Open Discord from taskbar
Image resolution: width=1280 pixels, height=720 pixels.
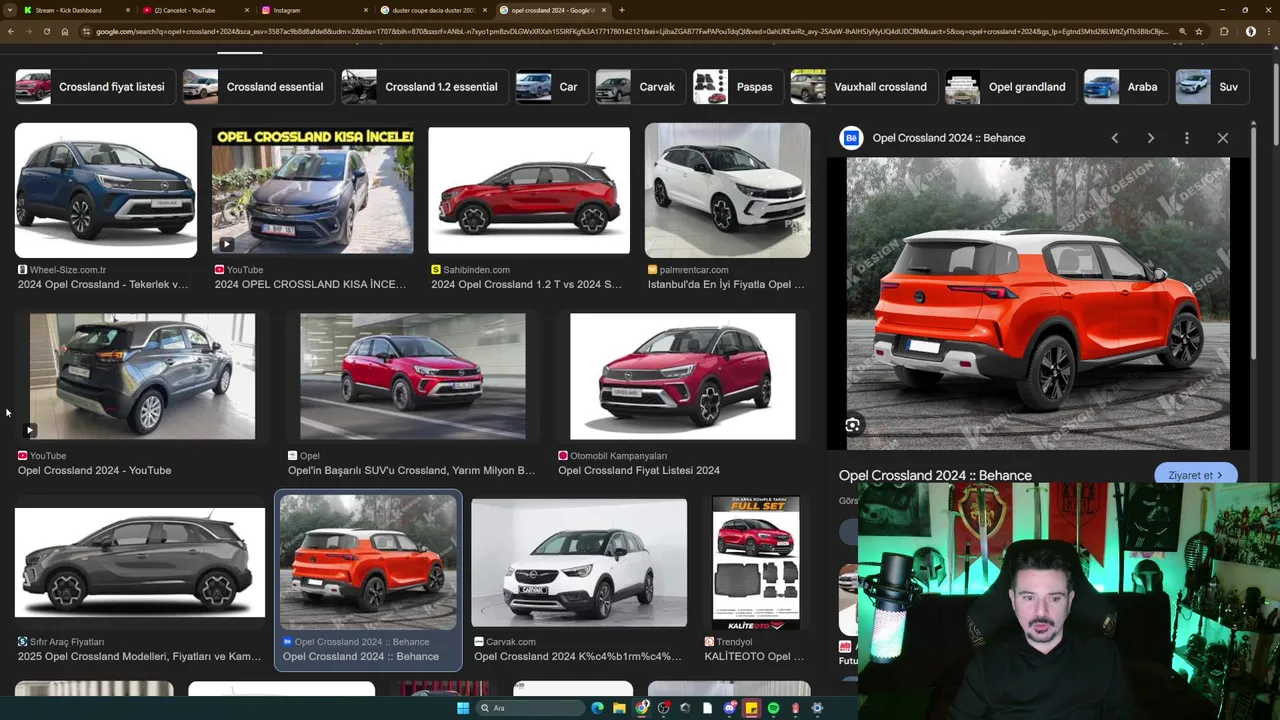(x=730, y=708)
